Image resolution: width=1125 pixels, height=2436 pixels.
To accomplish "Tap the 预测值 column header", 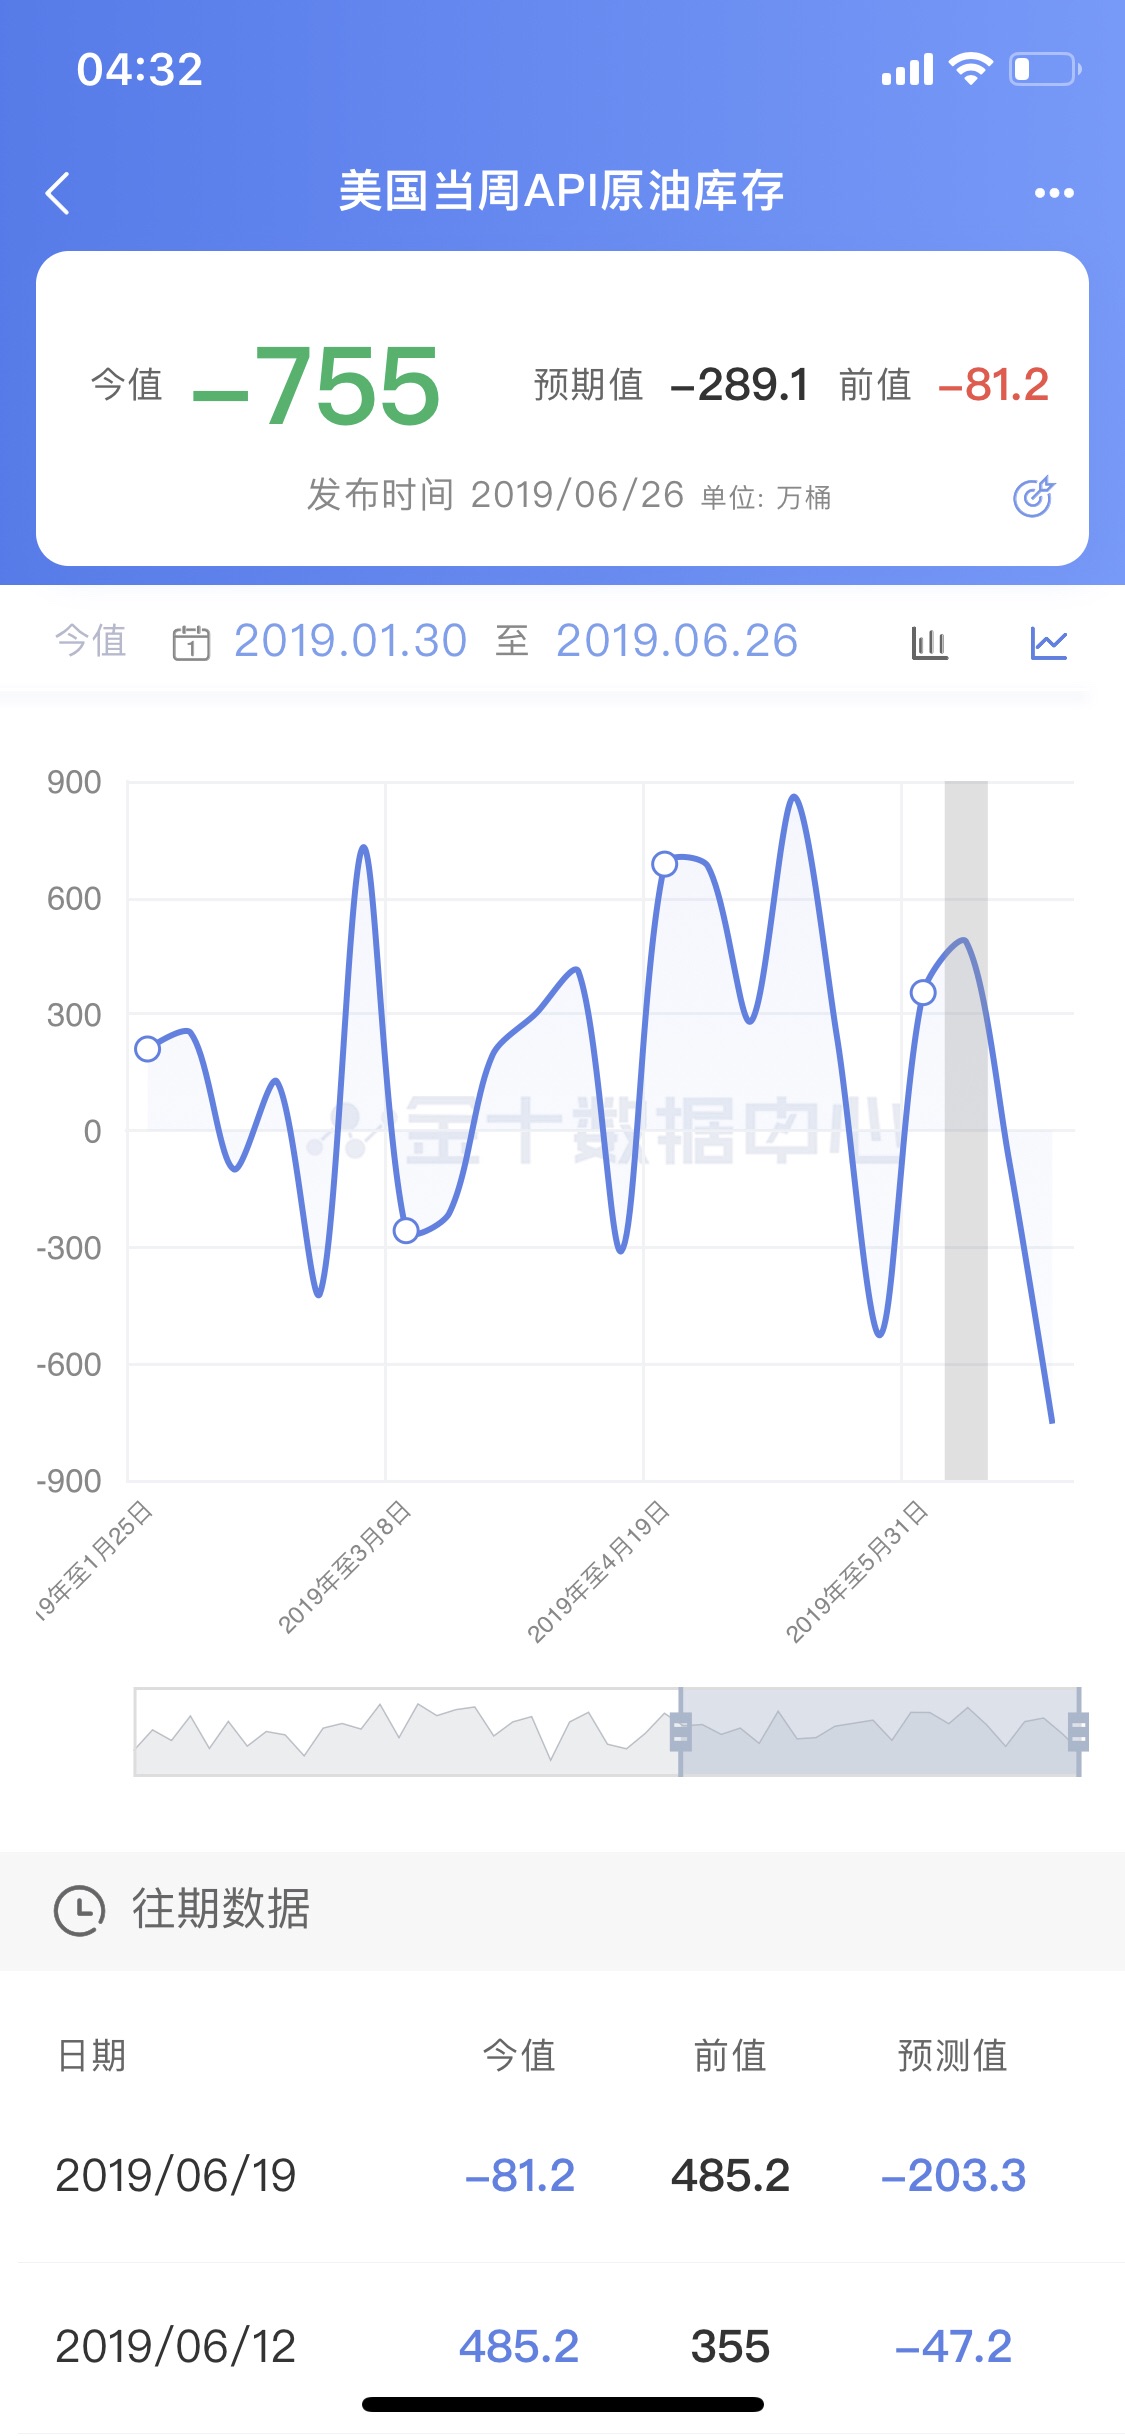I will pos(952,2056).
